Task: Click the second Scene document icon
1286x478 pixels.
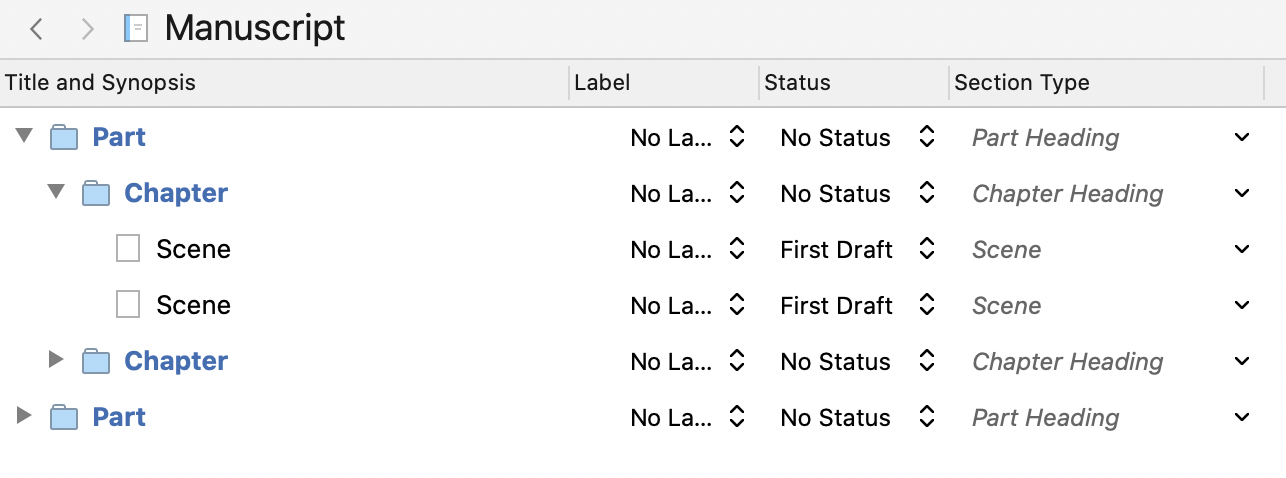Action: 128,305
